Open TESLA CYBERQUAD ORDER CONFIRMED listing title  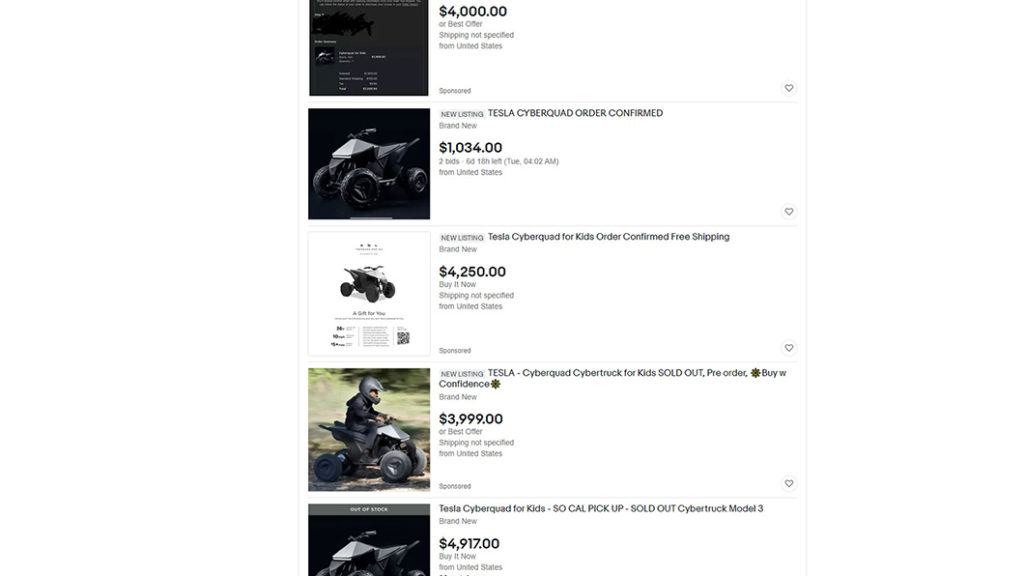click(x=575, y=113)
